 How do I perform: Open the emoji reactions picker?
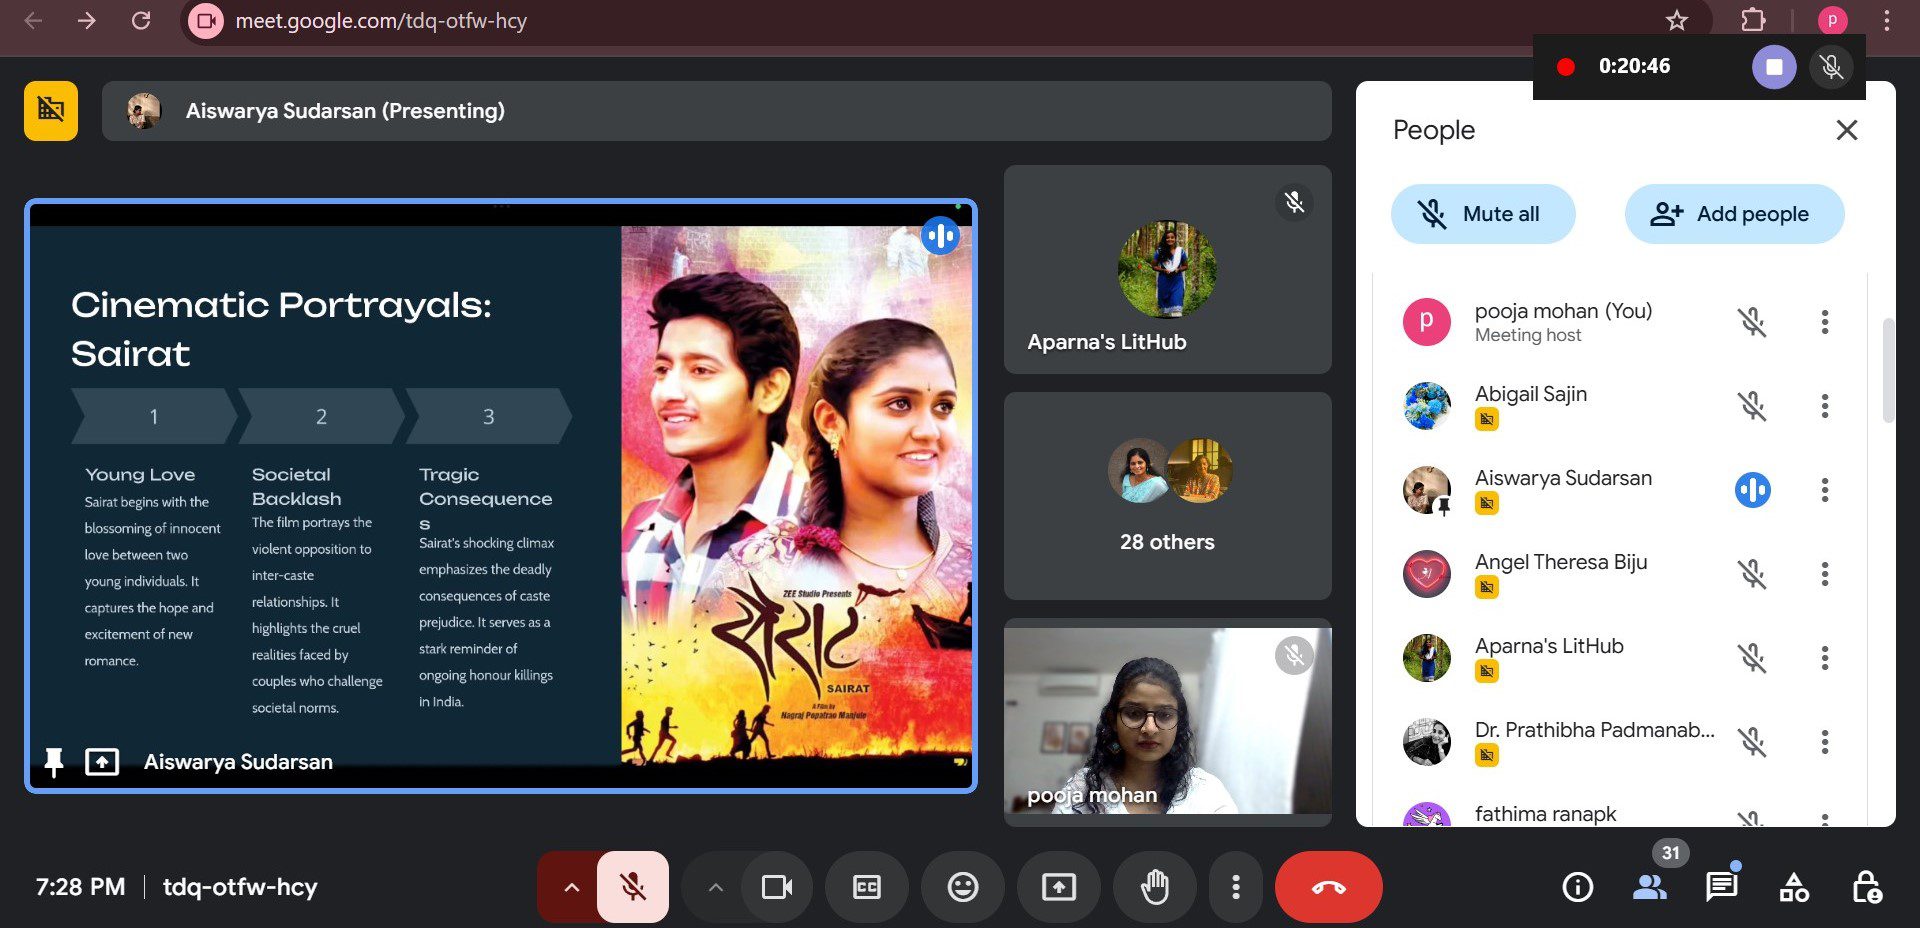tap(962, 887)
